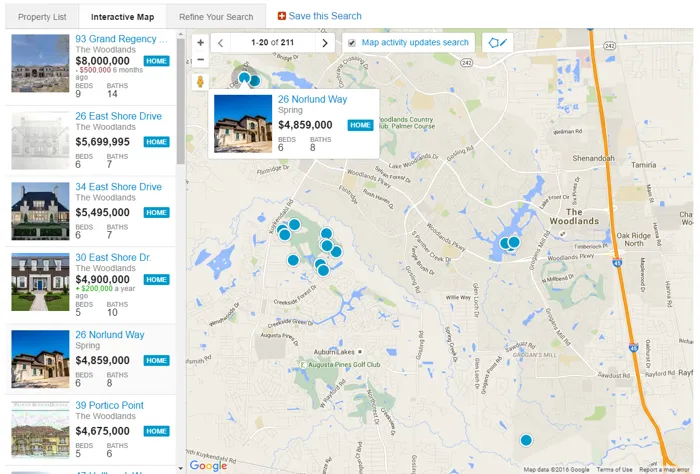Open 30 East Shore Dr. listing title
700x474 pixels.
tap(113, 258)
